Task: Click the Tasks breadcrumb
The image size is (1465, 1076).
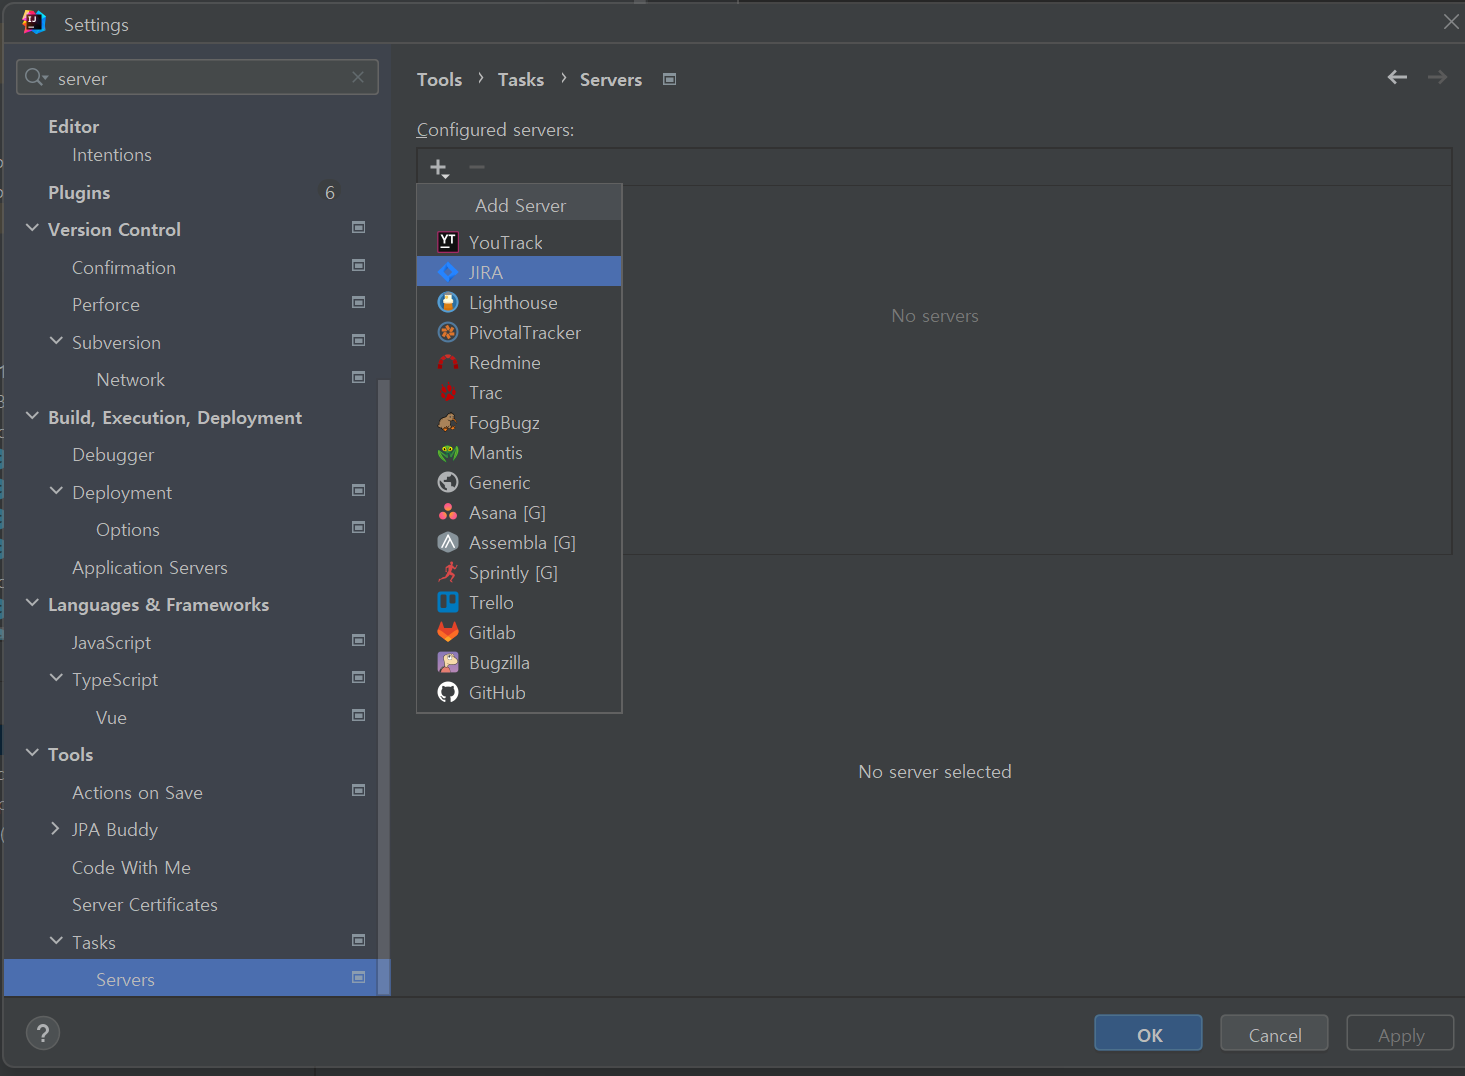Action: (521, 79)
